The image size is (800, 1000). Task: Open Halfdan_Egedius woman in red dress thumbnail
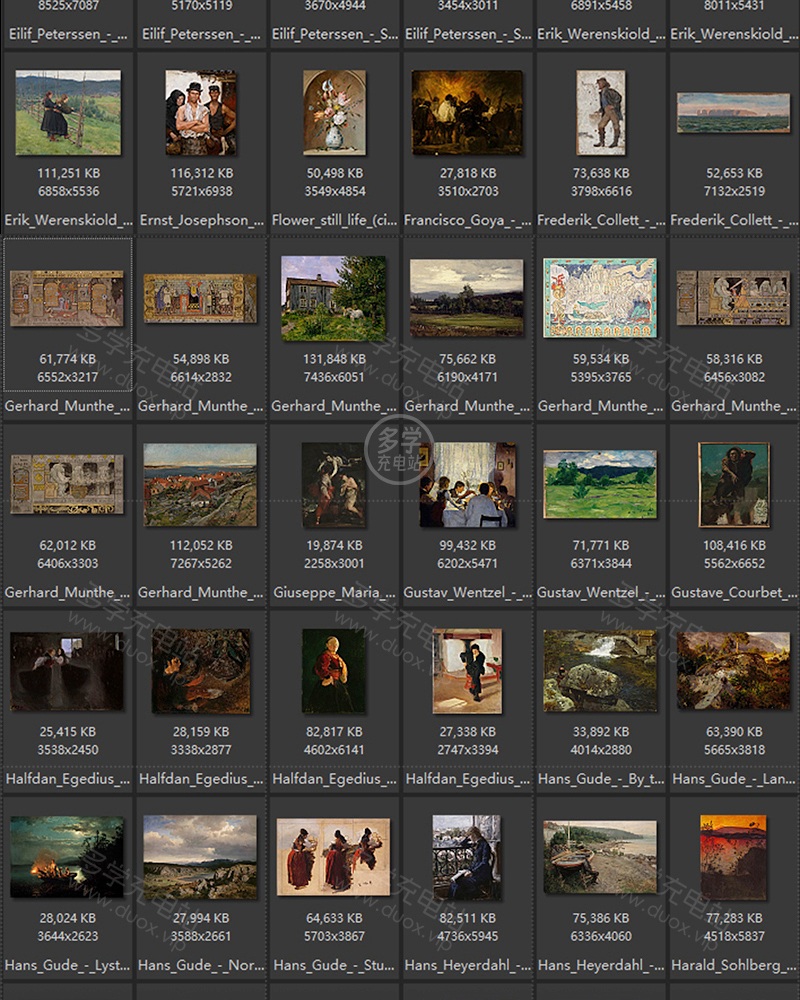(x=334, y=670)
